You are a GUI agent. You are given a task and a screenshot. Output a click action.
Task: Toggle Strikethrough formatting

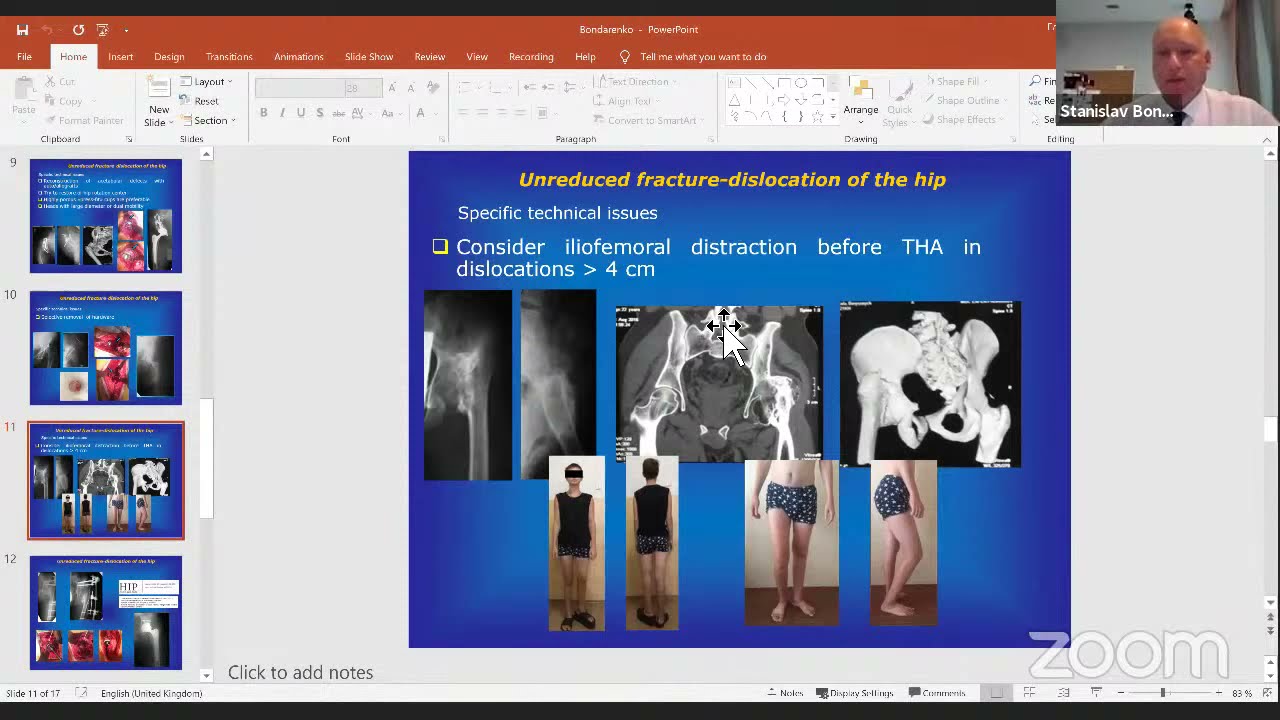[x=337, y=113]
